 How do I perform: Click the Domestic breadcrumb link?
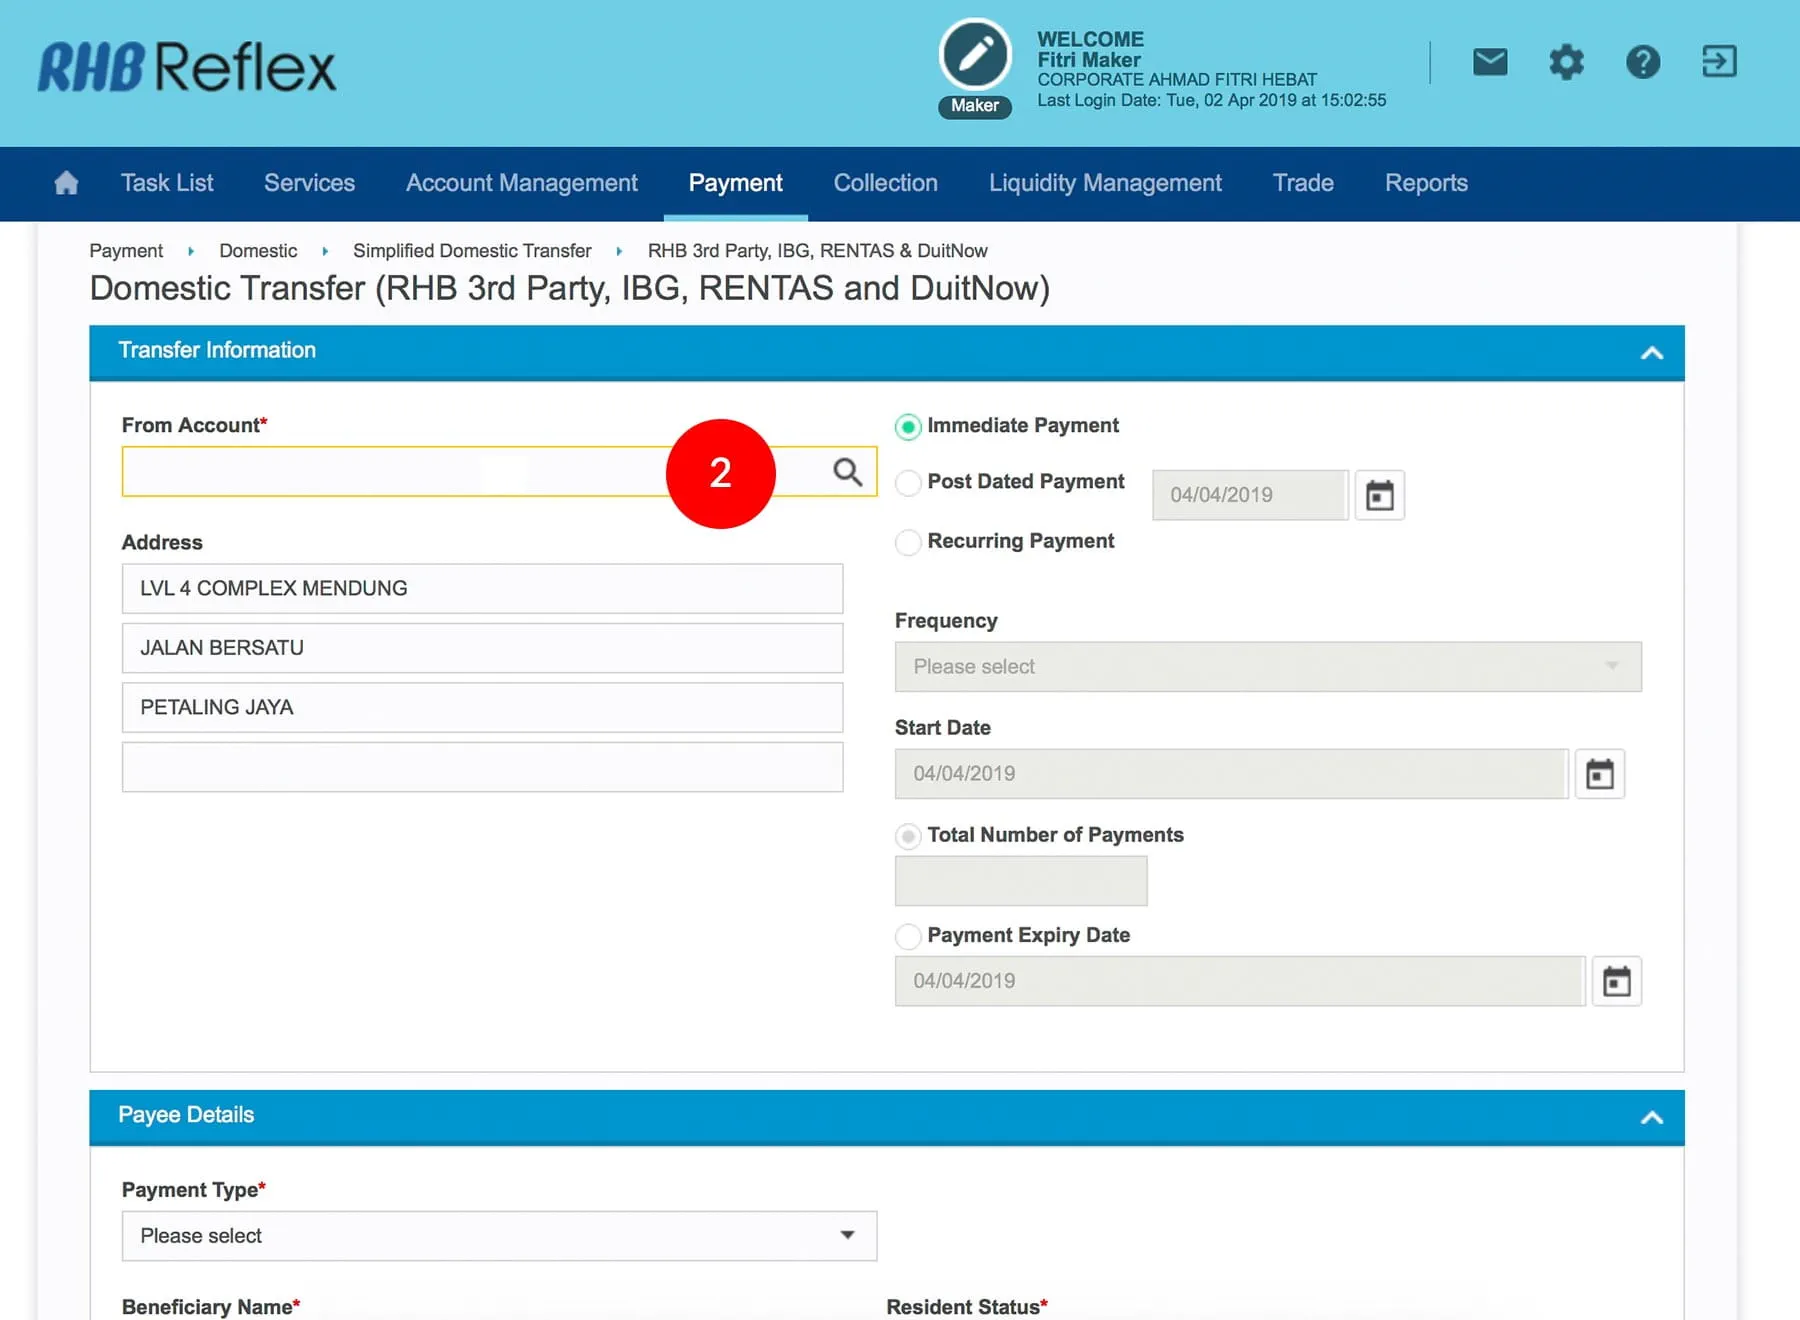[x=258, y=251]
